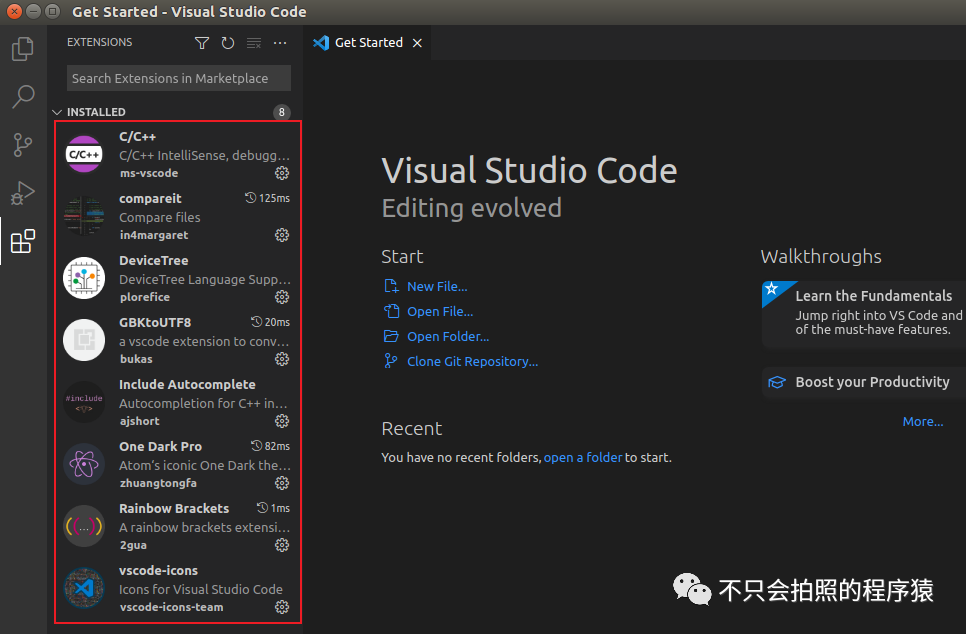Click the EXTENSIONS panel title
This screenshot has height=634, width=966.
99,43
